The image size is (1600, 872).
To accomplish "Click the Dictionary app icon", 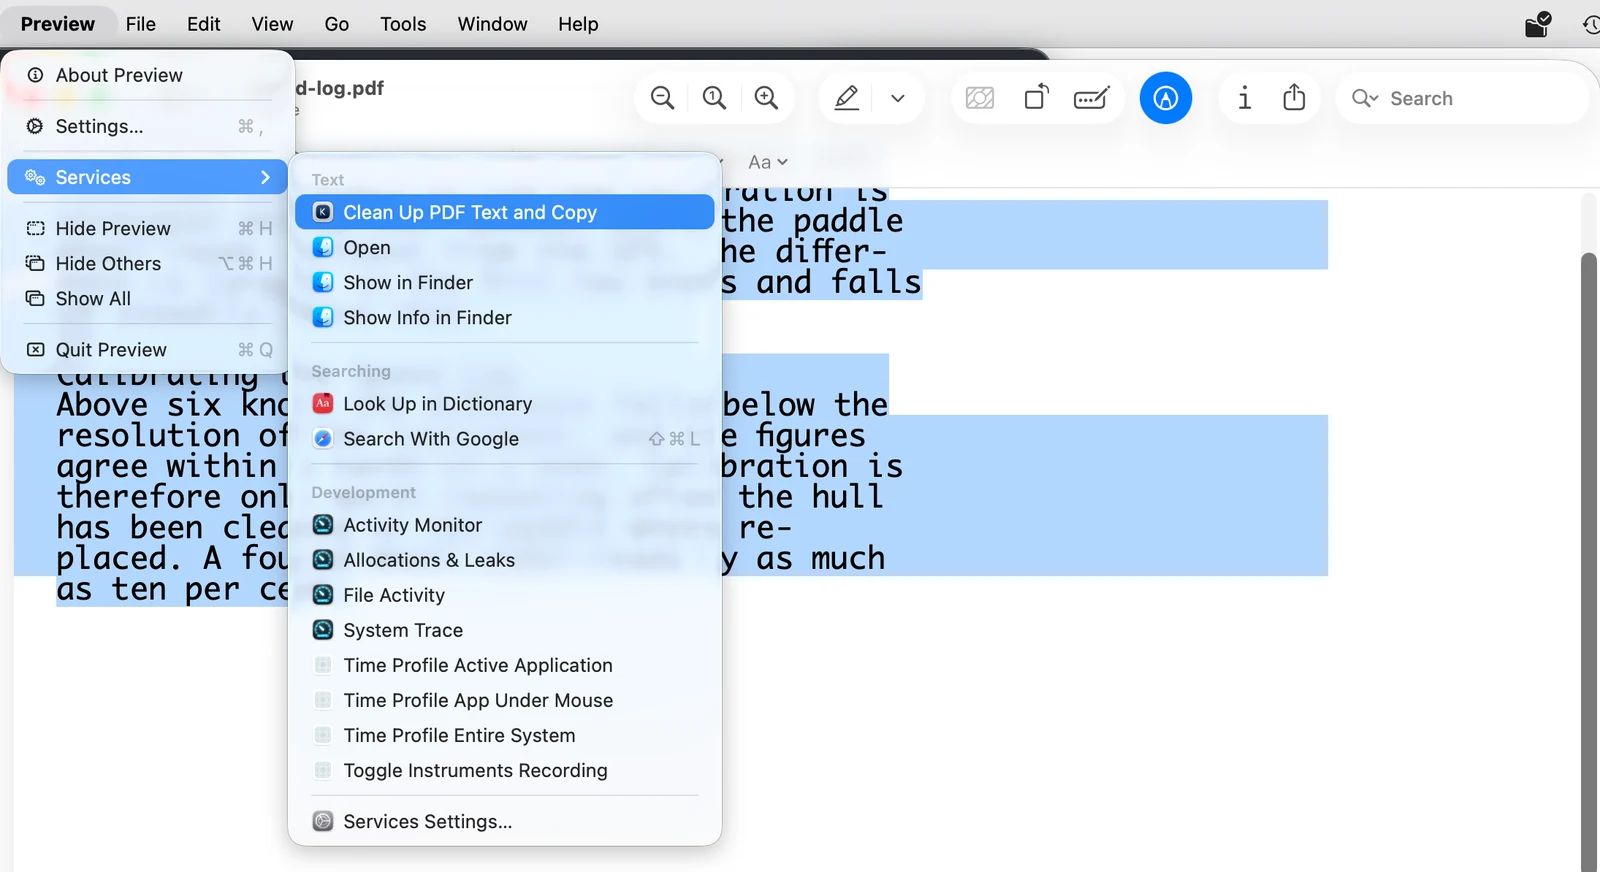I will pyautogui.click(x=323, y=404).
